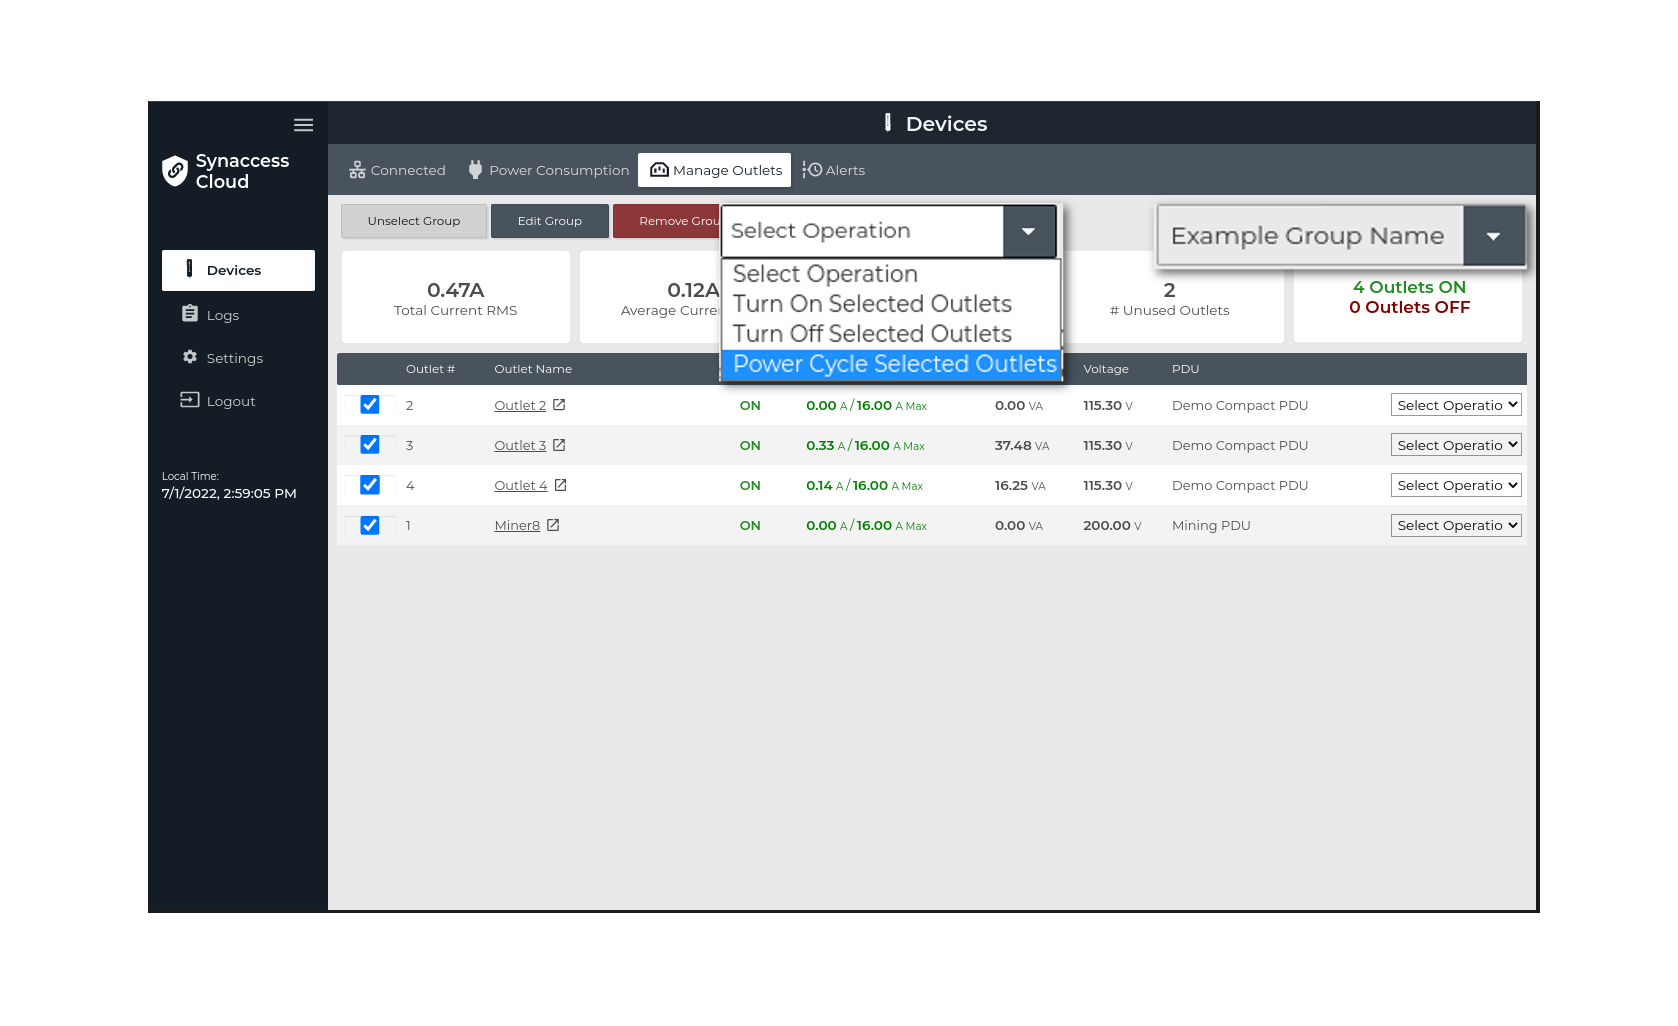Open Settings gear in the sidebar
The image size is (1678, 1026).
pos(190,357)
